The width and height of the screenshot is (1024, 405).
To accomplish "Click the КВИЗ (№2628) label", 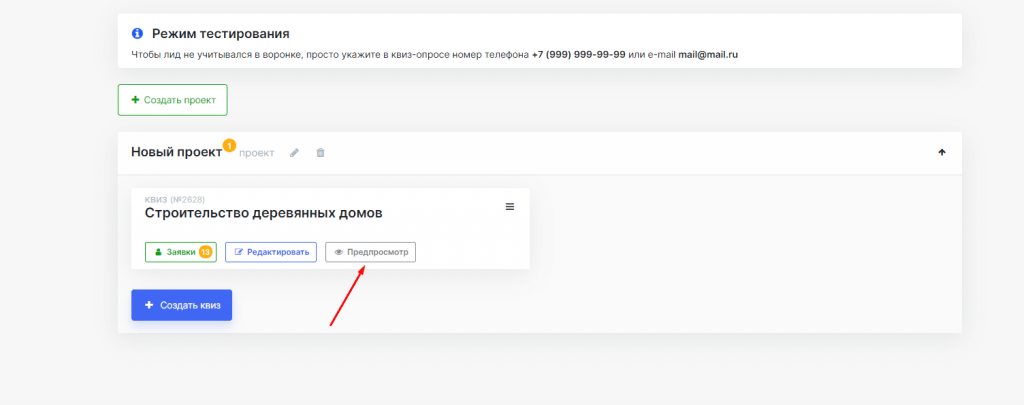I will click(x=175, y=199).
